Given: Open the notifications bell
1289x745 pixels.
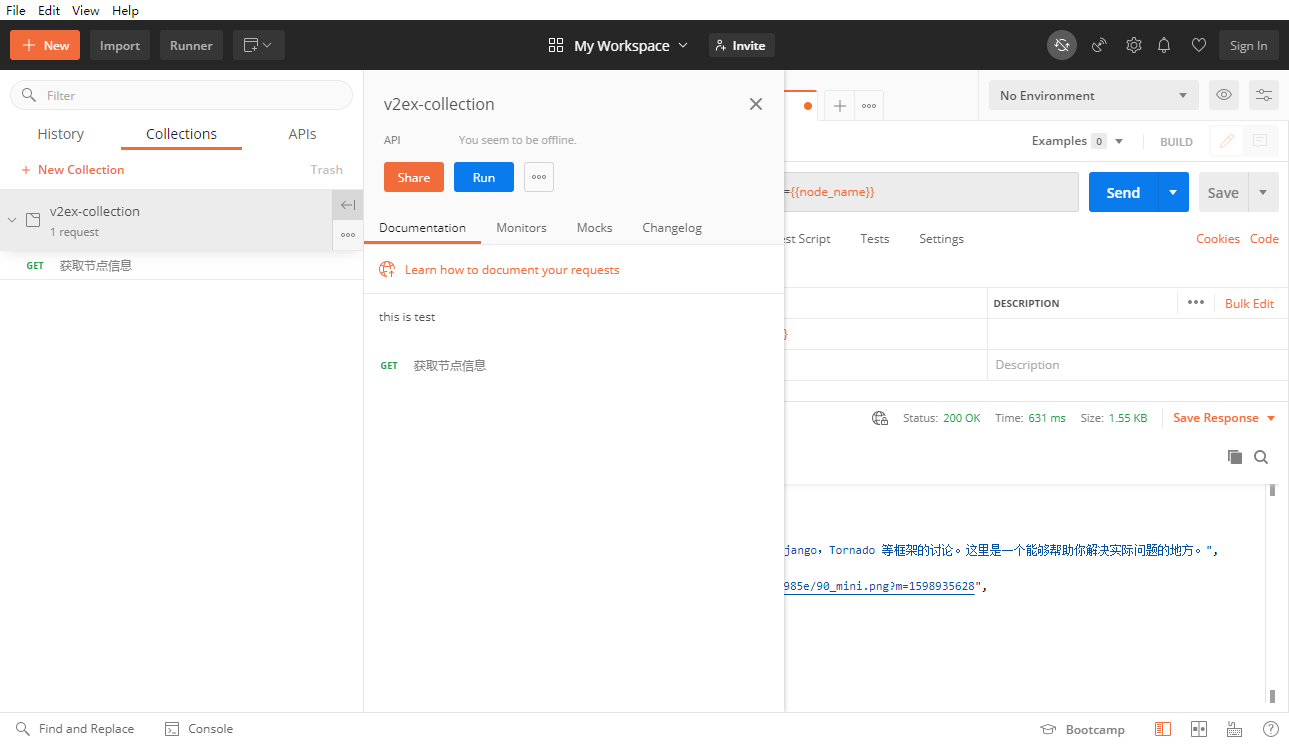Looking at the screenshot, I should [x=1164, y=45].
